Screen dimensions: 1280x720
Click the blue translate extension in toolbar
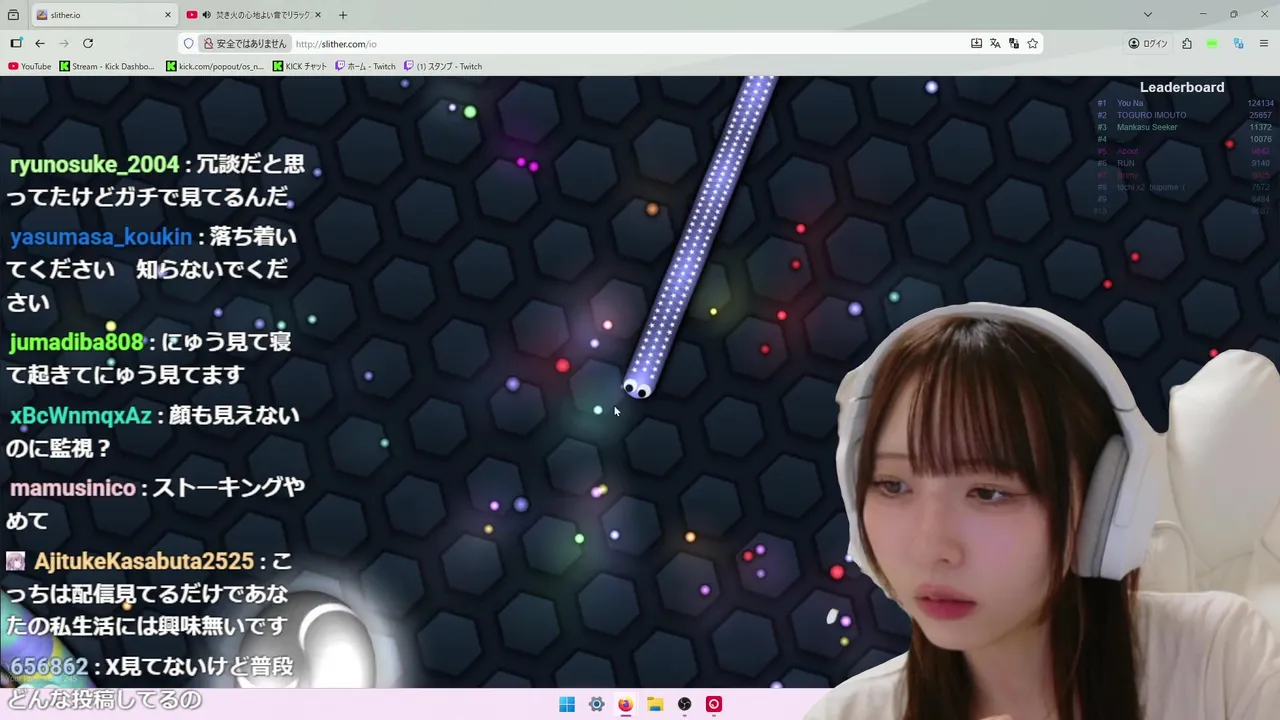click(1238, 43)
